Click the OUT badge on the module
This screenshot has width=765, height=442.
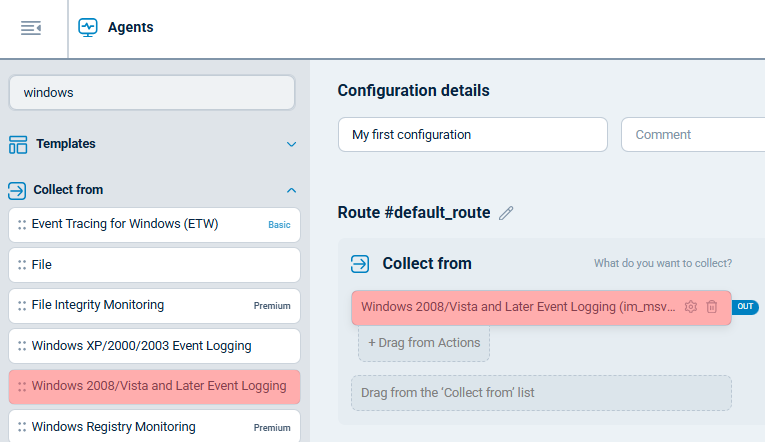(745, 307)
